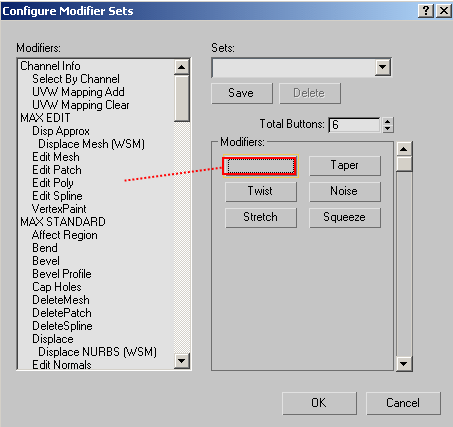The width and height of the screenshot is (453, 427).
Task: Click the Cancel button
Action: 403,403
